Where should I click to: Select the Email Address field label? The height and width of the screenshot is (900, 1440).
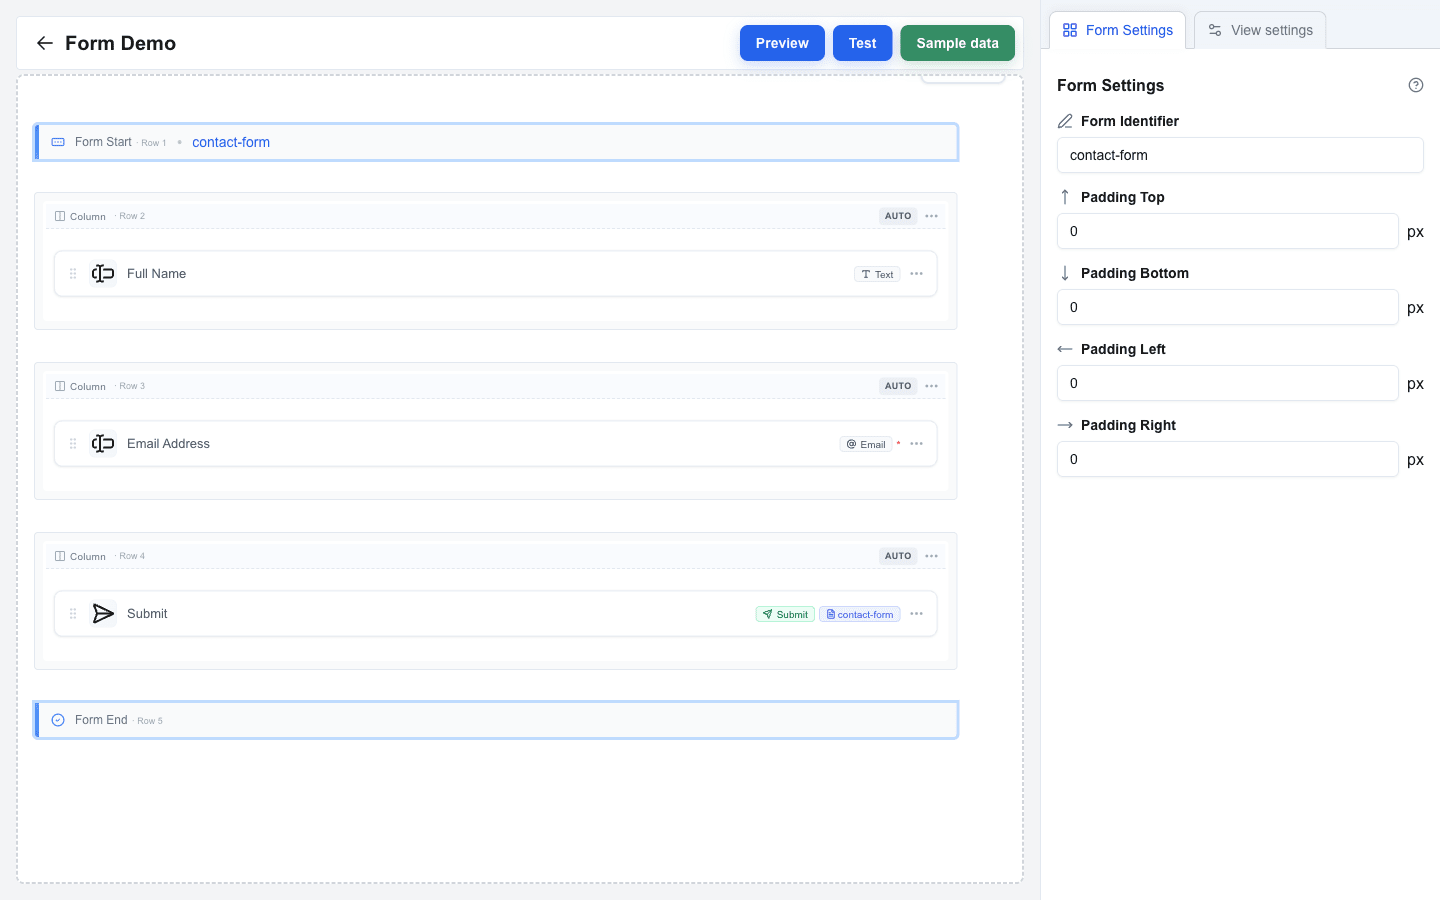tap(168, 444)
